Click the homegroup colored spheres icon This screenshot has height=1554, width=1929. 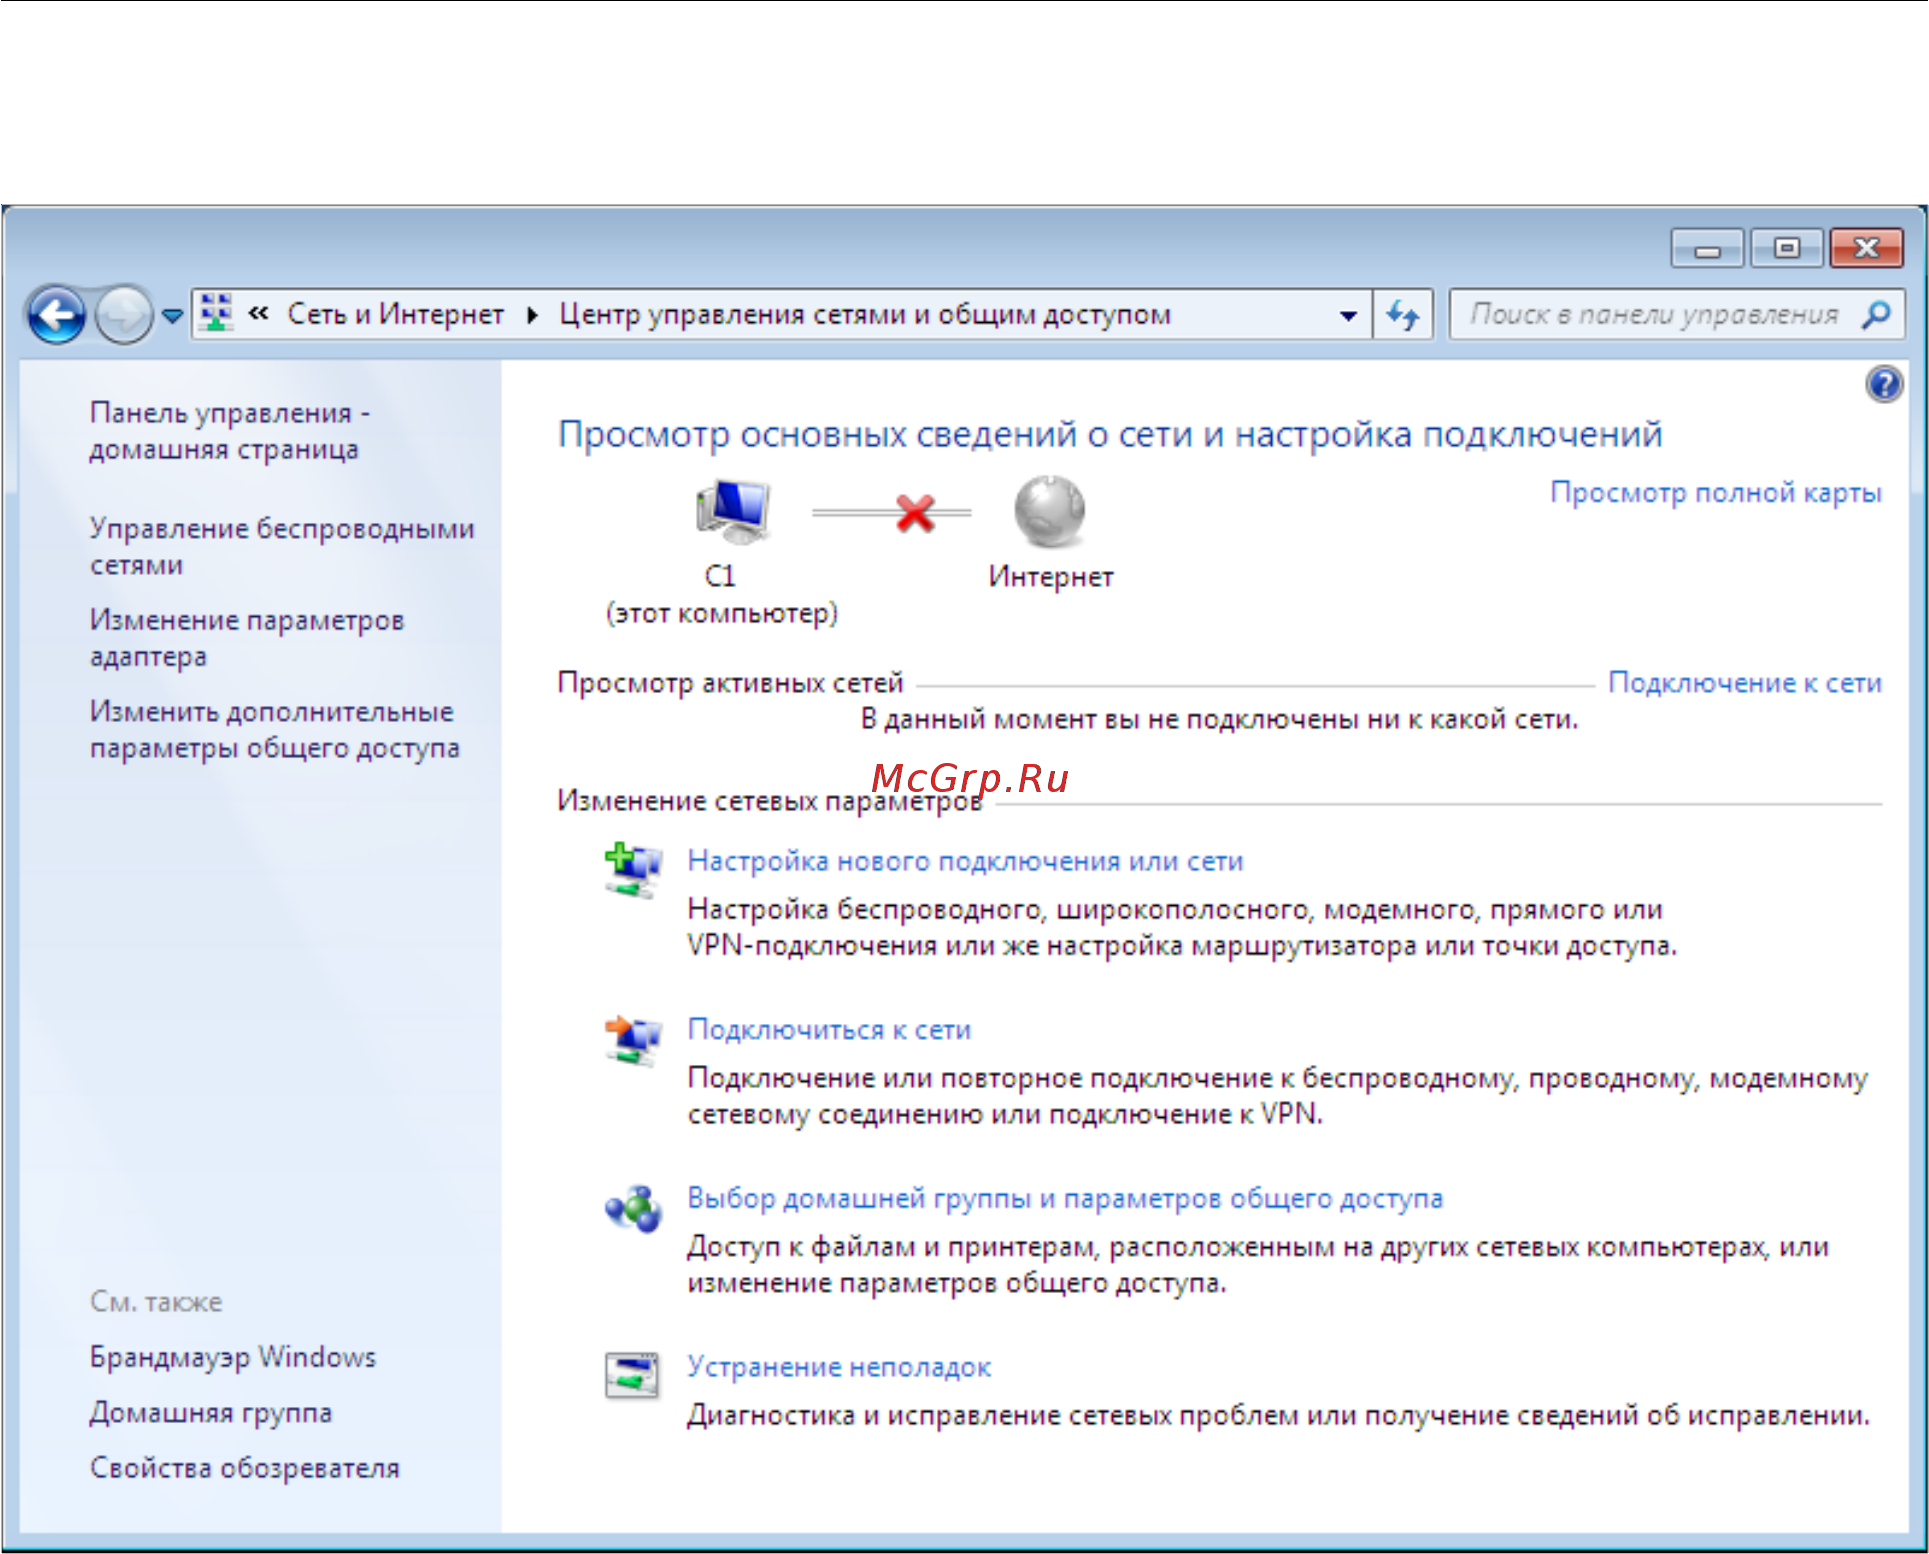(x=632, y=1208)
